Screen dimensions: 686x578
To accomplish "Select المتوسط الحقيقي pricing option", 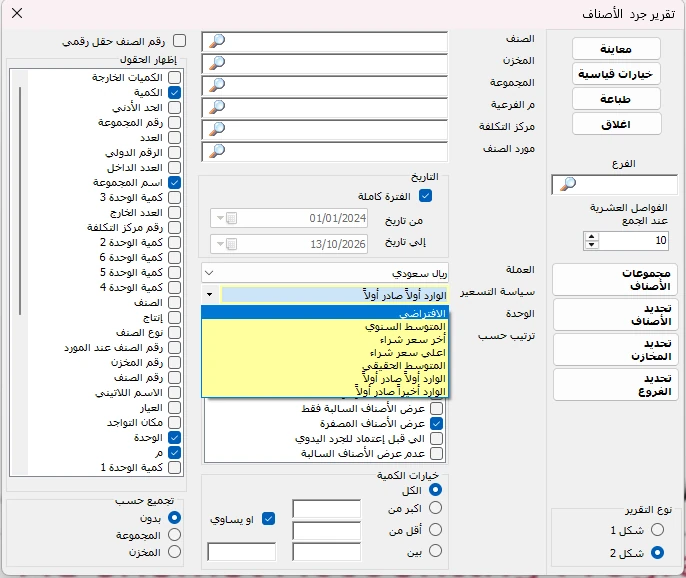I will pos(325,365).
